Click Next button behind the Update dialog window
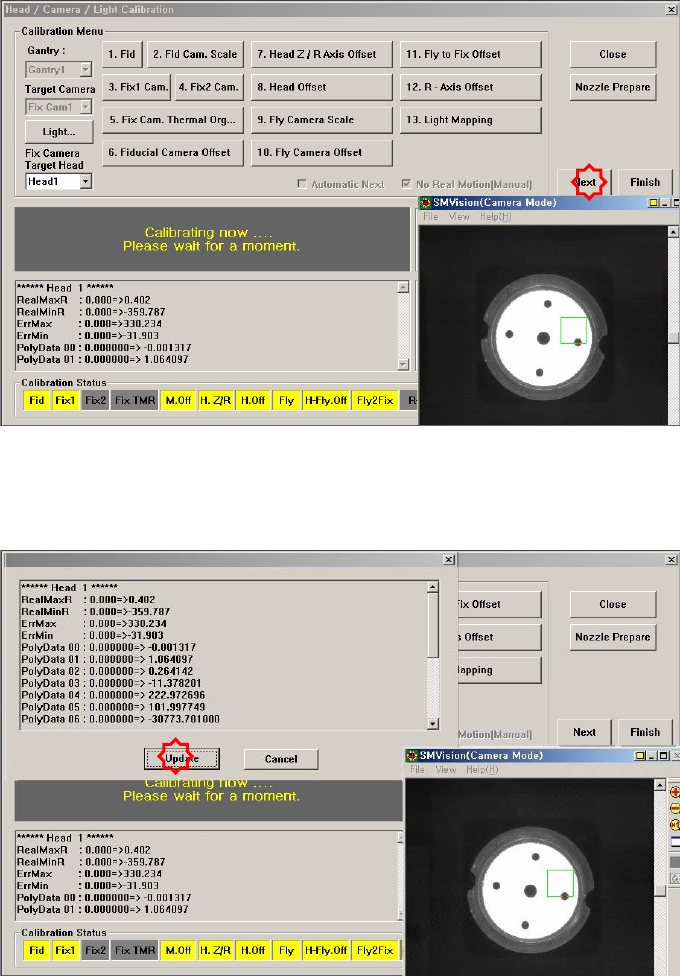Screen dimensions: 680x976 click(x=584, y=733)
